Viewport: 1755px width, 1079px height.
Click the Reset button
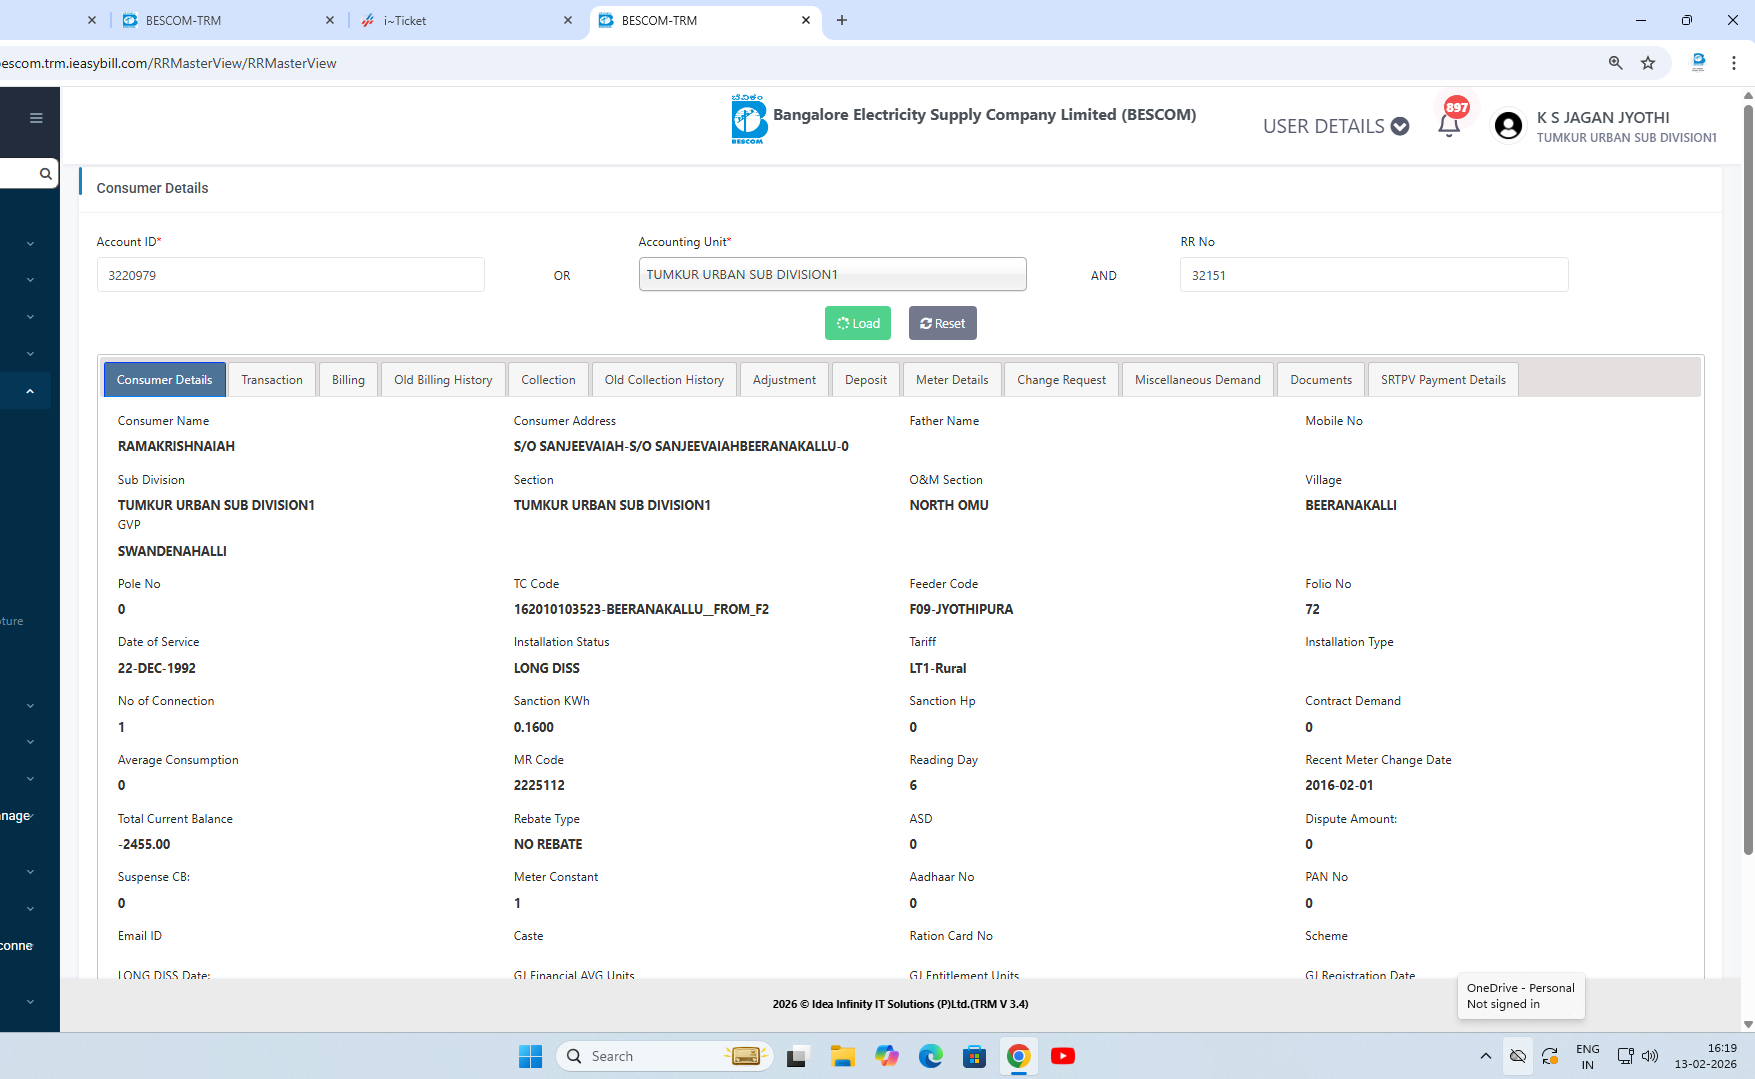tap(942, 323)
